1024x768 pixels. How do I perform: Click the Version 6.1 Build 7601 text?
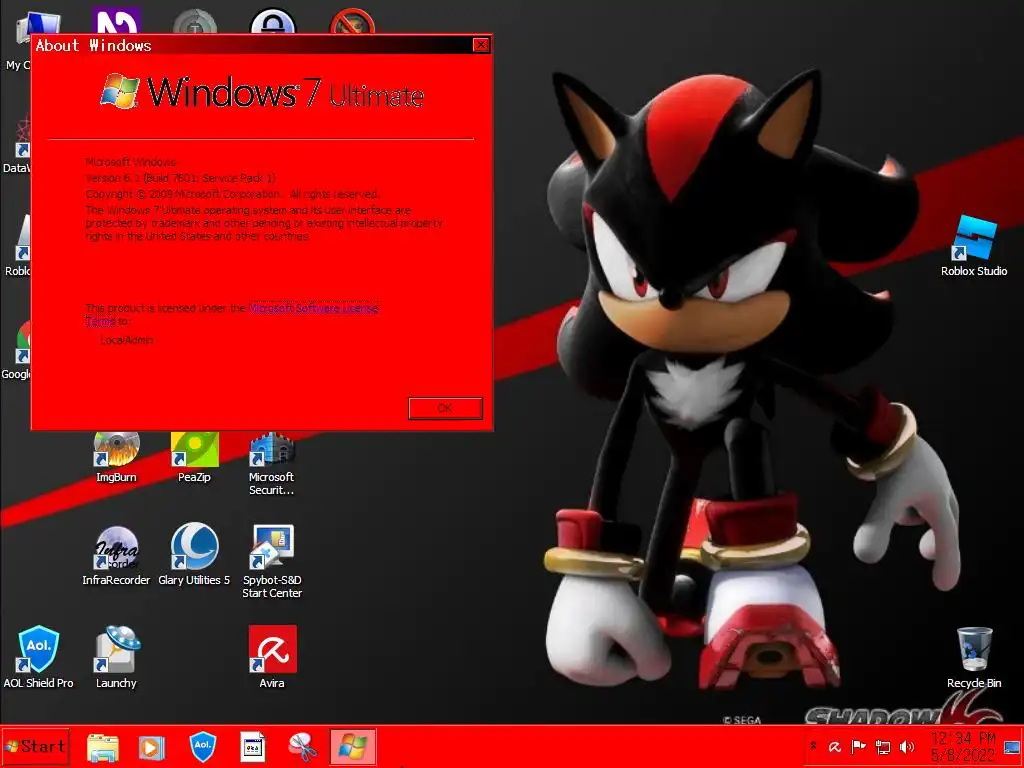(x=180, y=178)
